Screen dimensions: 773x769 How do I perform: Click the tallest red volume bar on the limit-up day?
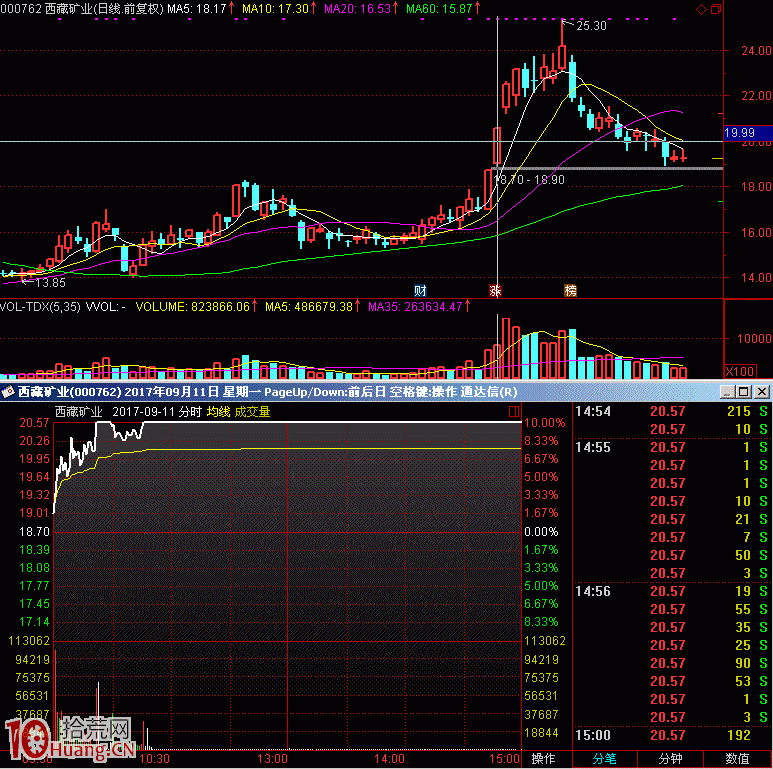(x=506, y=349)
